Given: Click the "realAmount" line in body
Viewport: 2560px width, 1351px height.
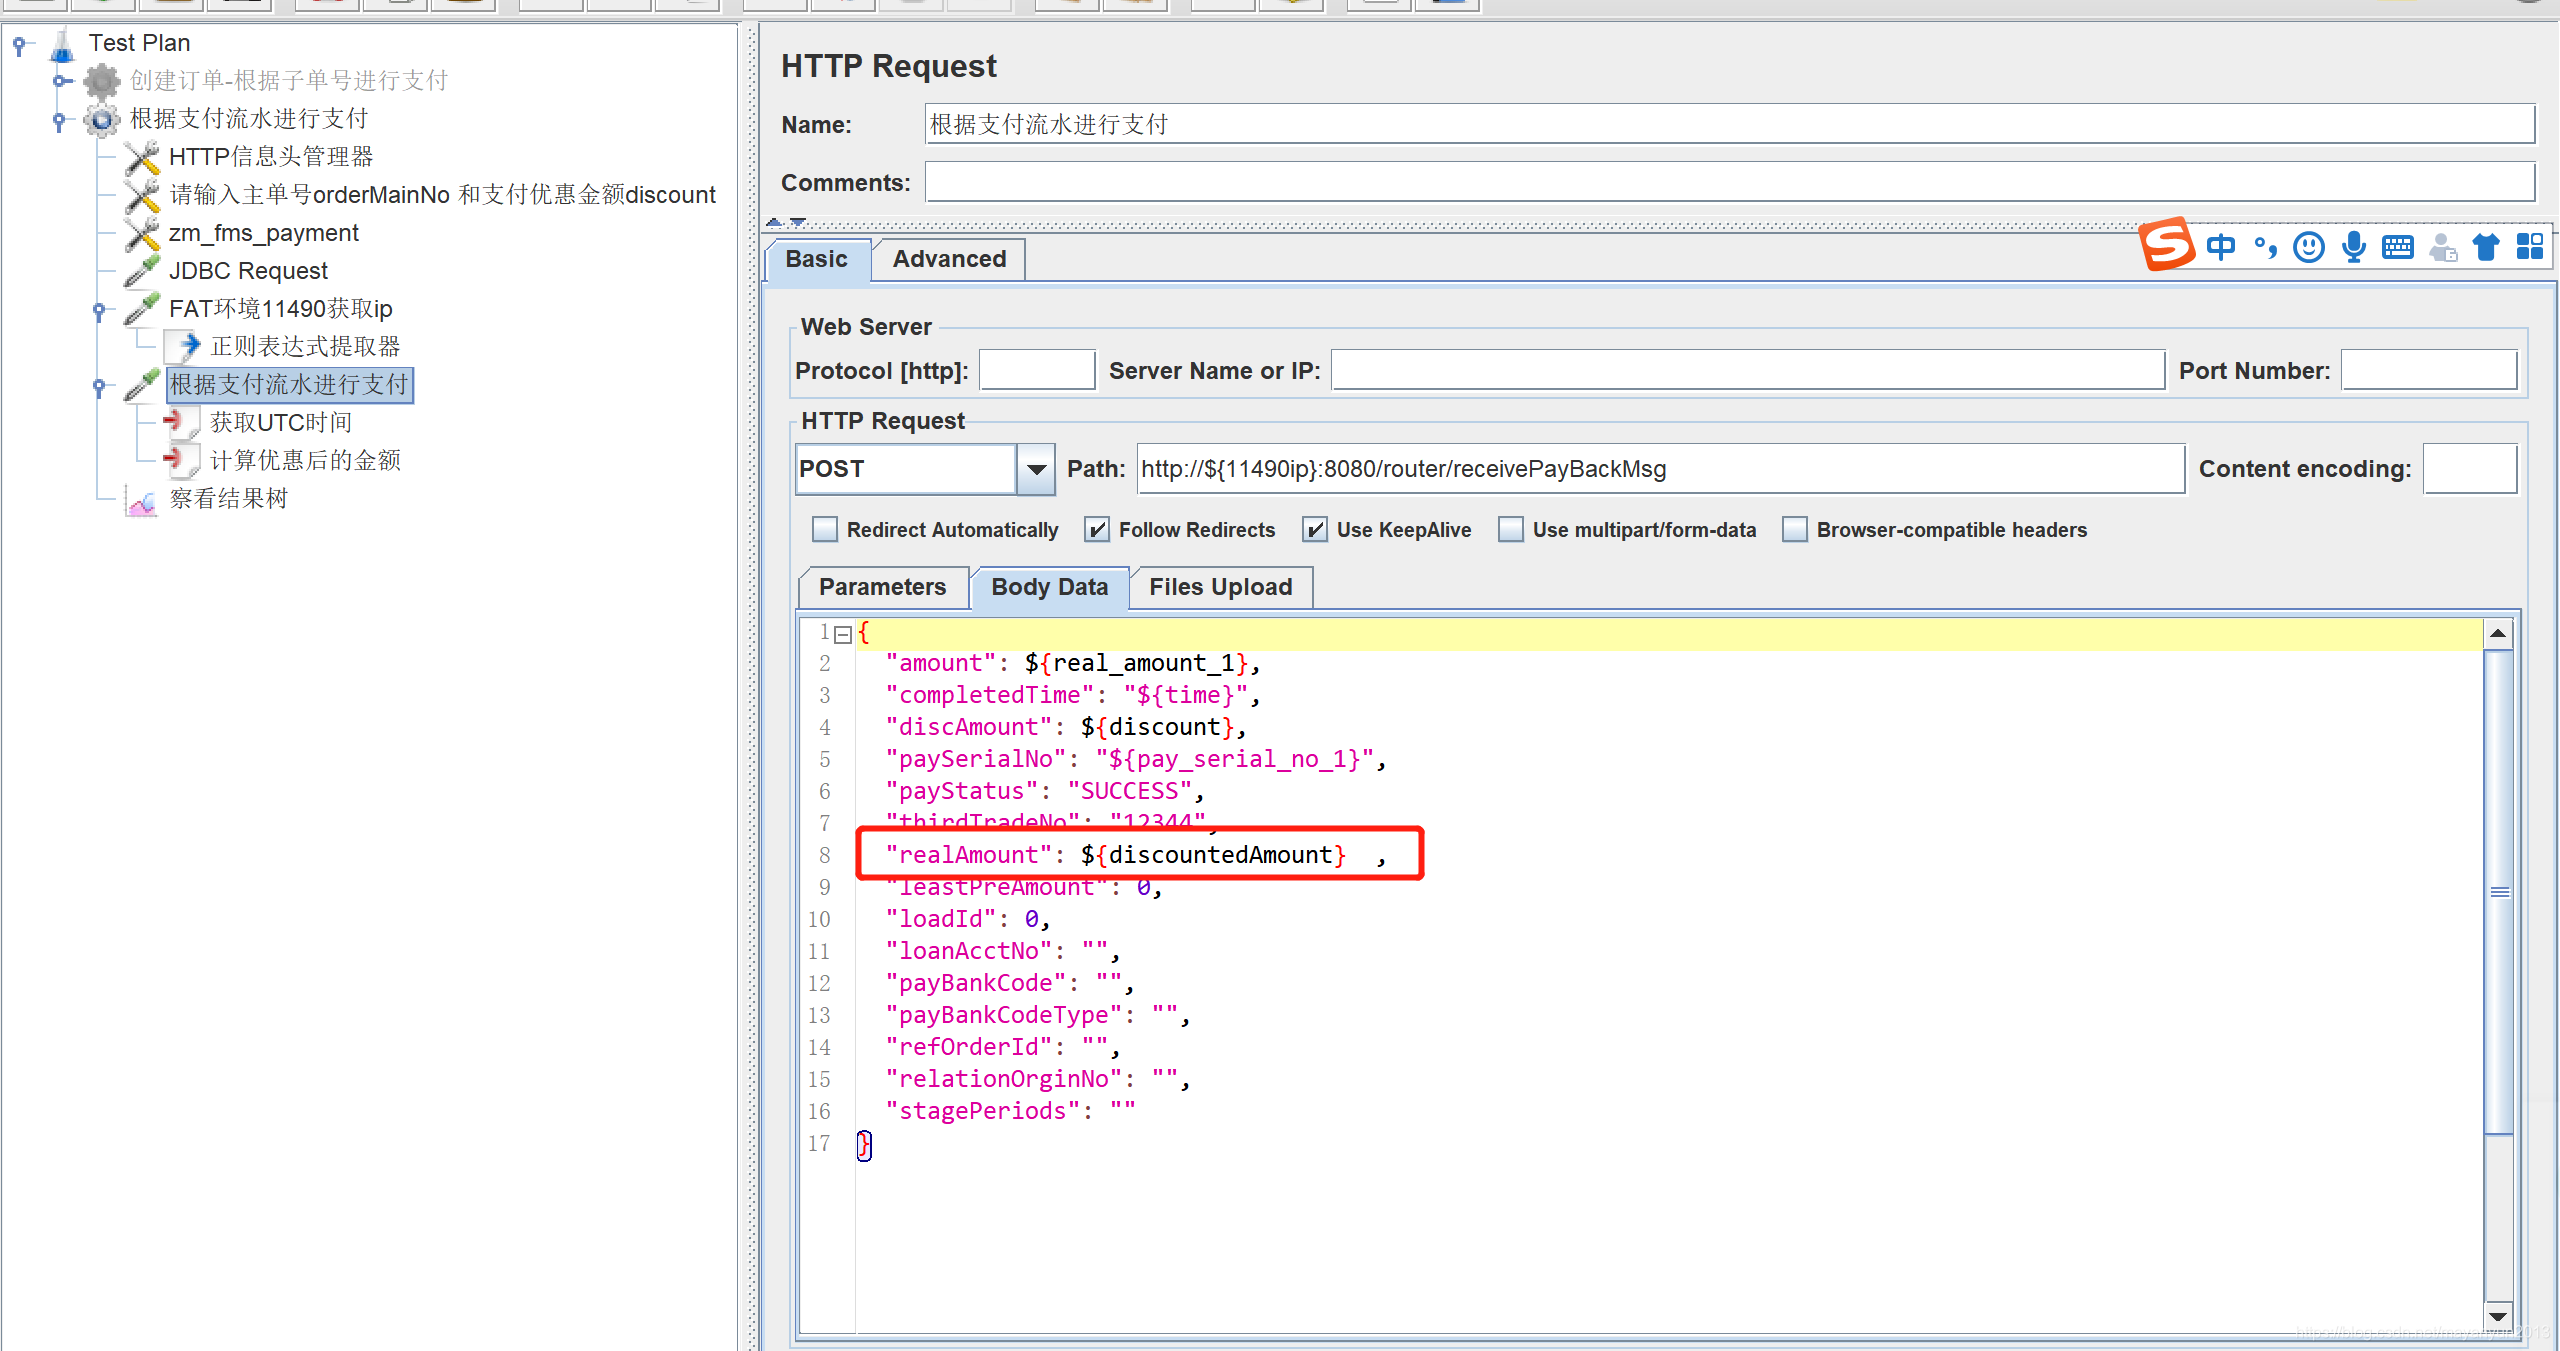Looking at the screenshot, I should [x=1135, y=855].
